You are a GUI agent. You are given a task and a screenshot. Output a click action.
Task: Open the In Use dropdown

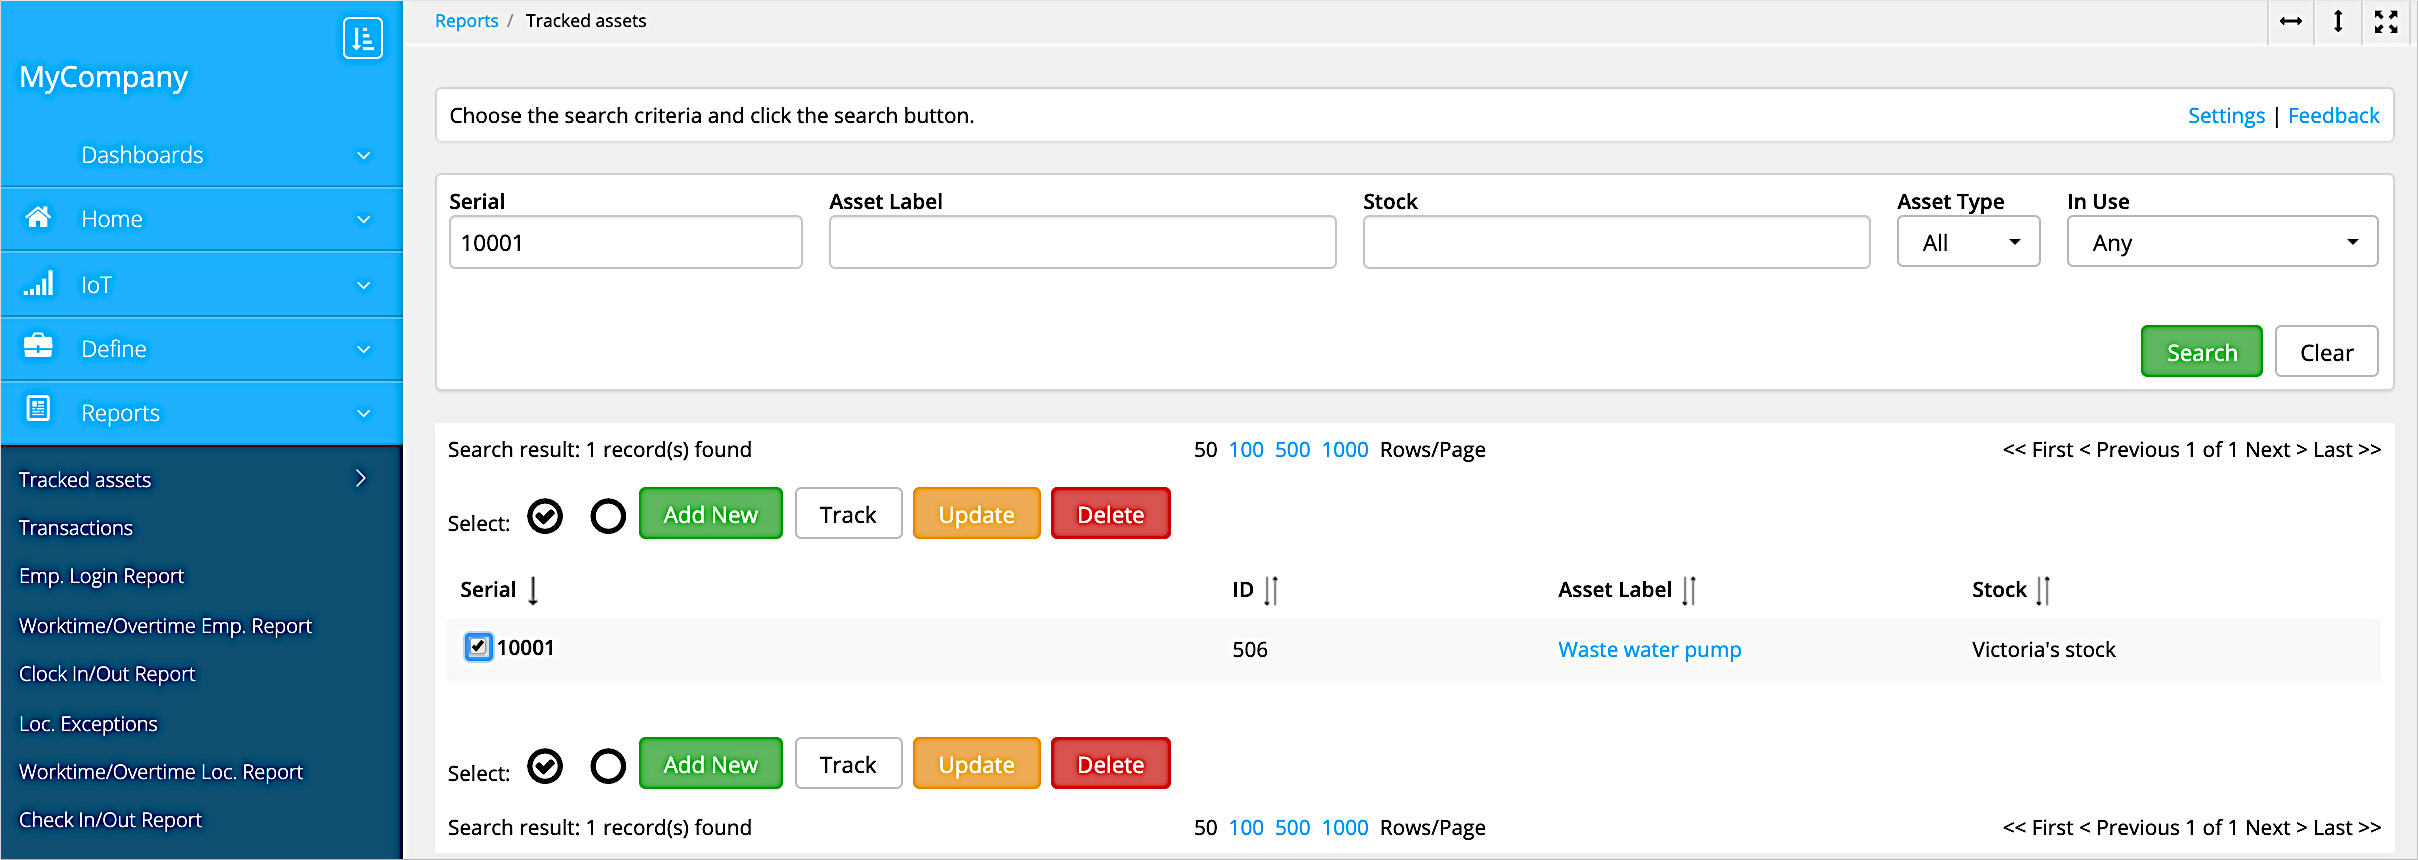pyautogui.click(x=2221, y=243)
